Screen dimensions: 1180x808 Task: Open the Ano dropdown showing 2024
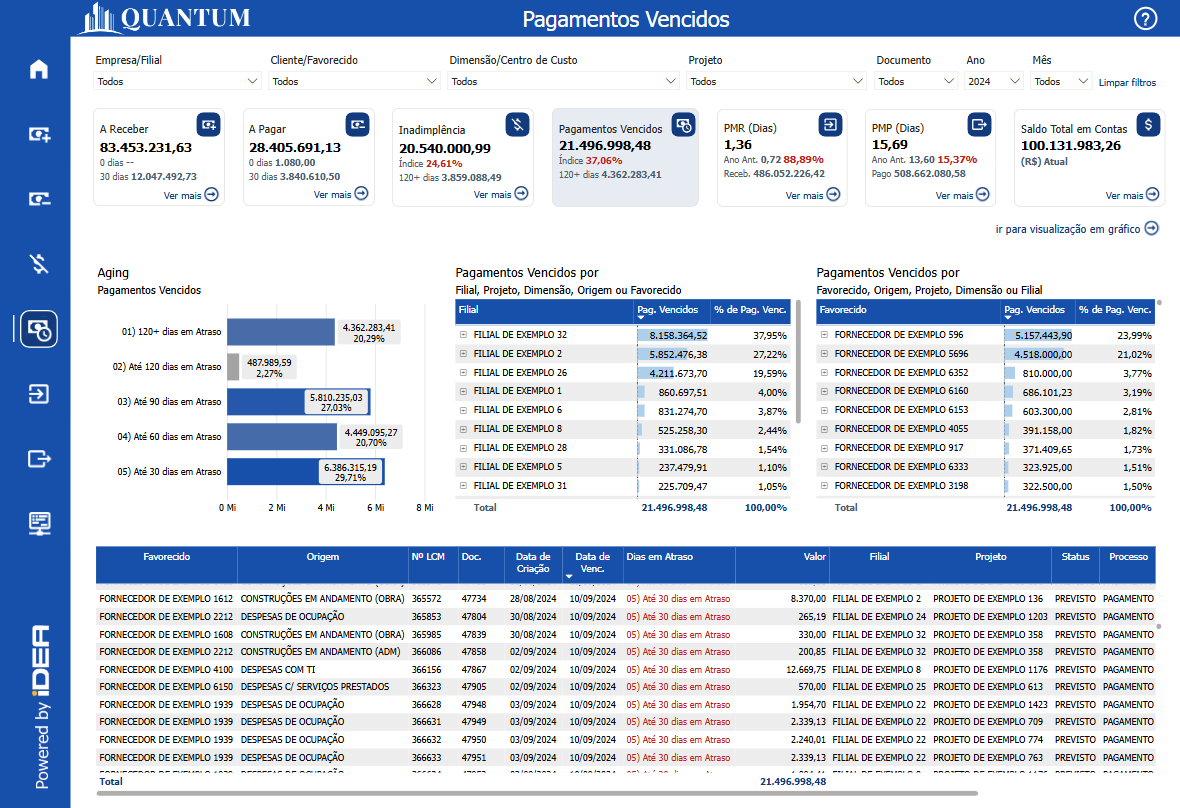pyautogui.click(x=992, y=82)
